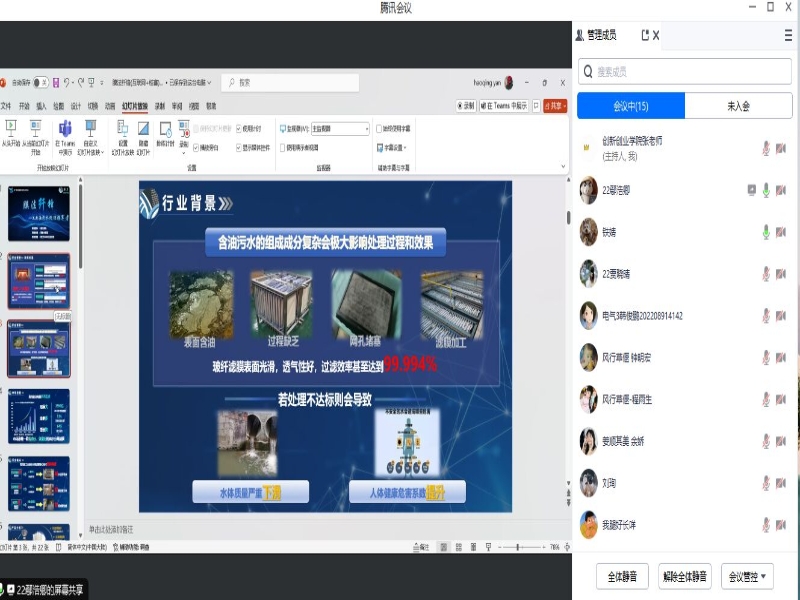Toggle the 自动保存 switch
The height and width of the screenshot is (600, 800).
pos(40,83)
